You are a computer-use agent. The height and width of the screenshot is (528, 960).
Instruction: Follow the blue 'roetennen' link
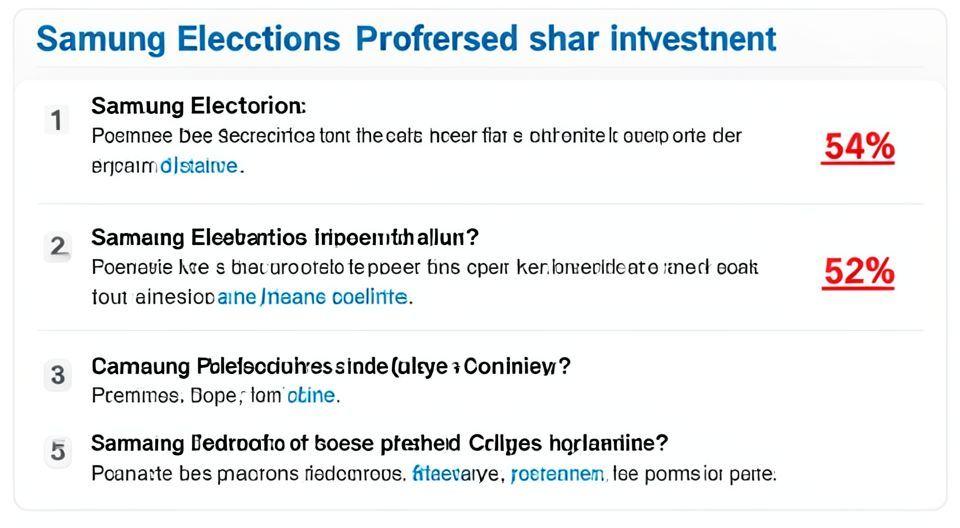click(558, 473)
